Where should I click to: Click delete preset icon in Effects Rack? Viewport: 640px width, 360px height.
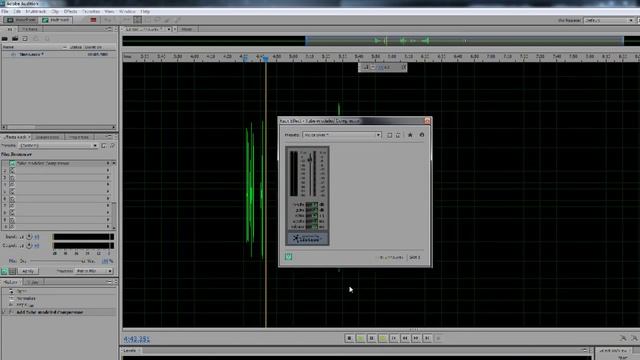(x=112, y=145)
